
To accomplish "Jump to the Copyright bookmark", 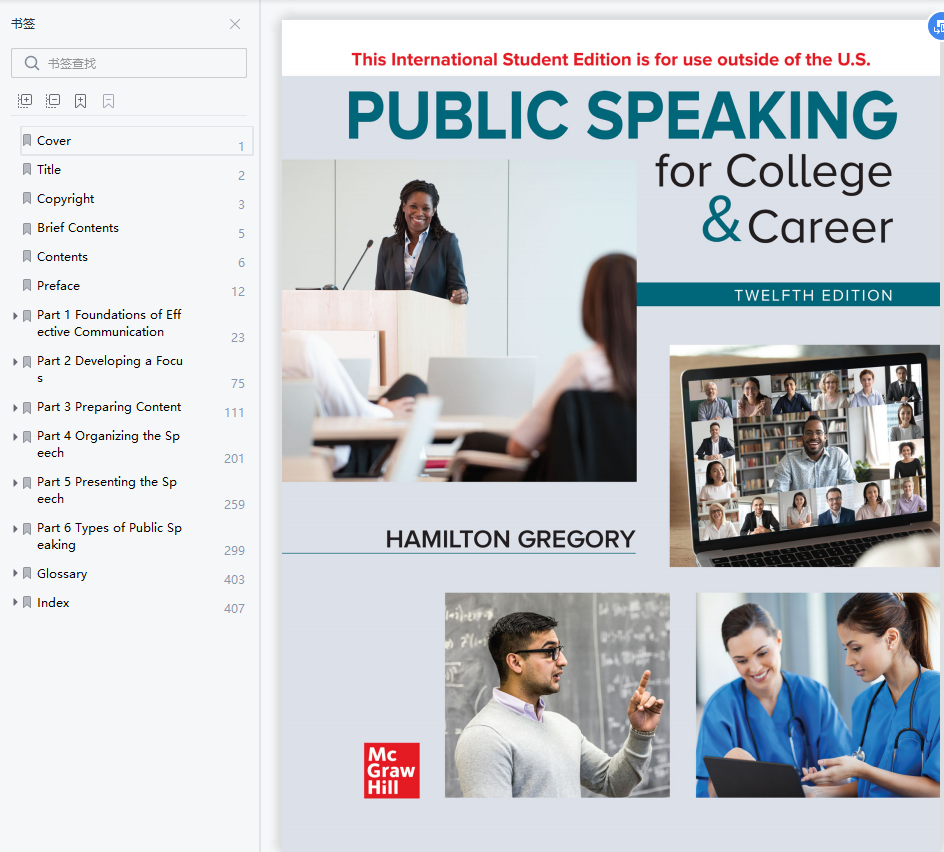I will click(66, 199).
